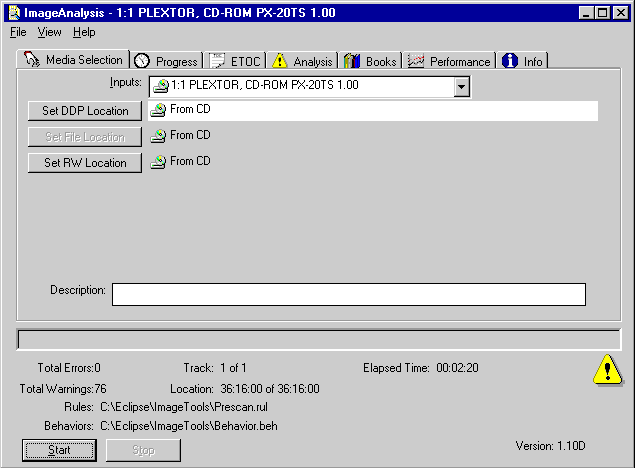
Task: Select the Media Selection tab
Action: [x=73, y=60]
